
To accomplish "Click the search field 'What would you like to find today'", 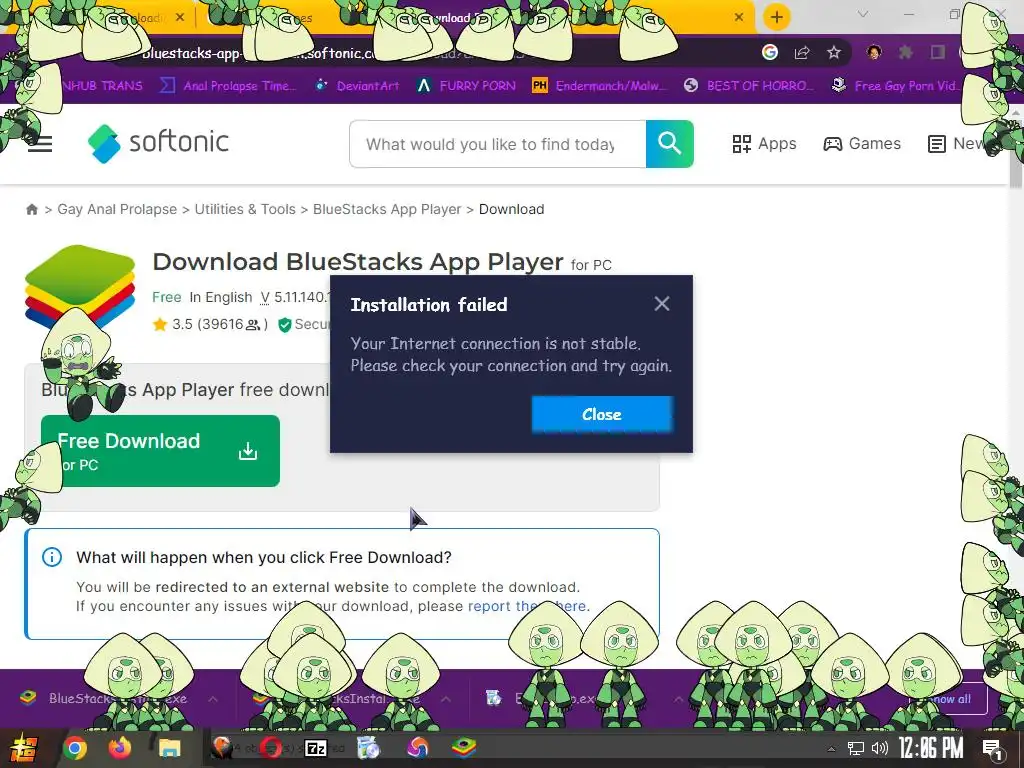I will (x=498, y=144).
